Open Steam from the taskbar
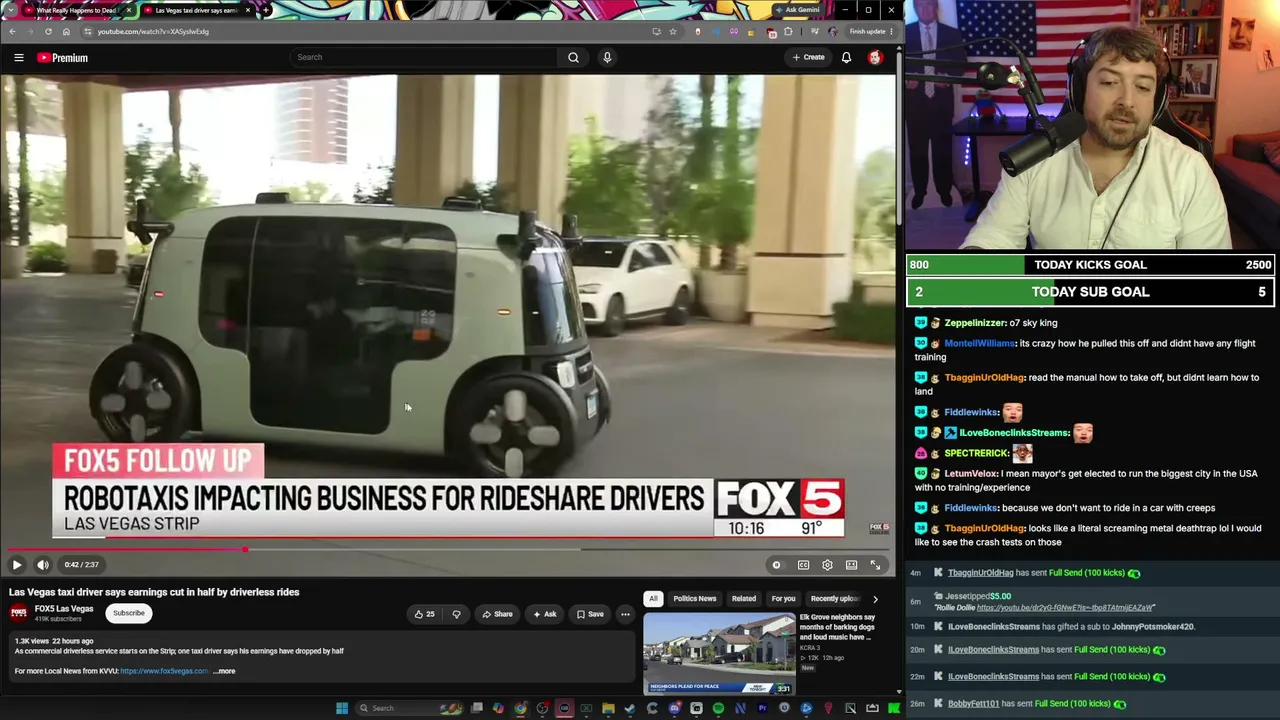Image resolution: width=1280 pixels, height=720 pixels. (x=630, y=708)
